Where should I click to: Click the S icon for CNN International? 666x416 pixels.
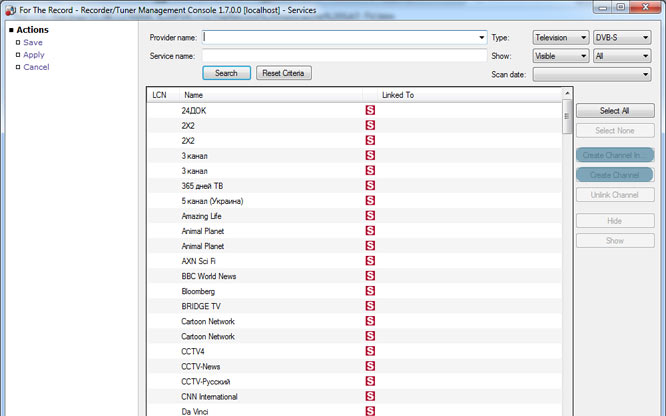[x=369, y=396]
